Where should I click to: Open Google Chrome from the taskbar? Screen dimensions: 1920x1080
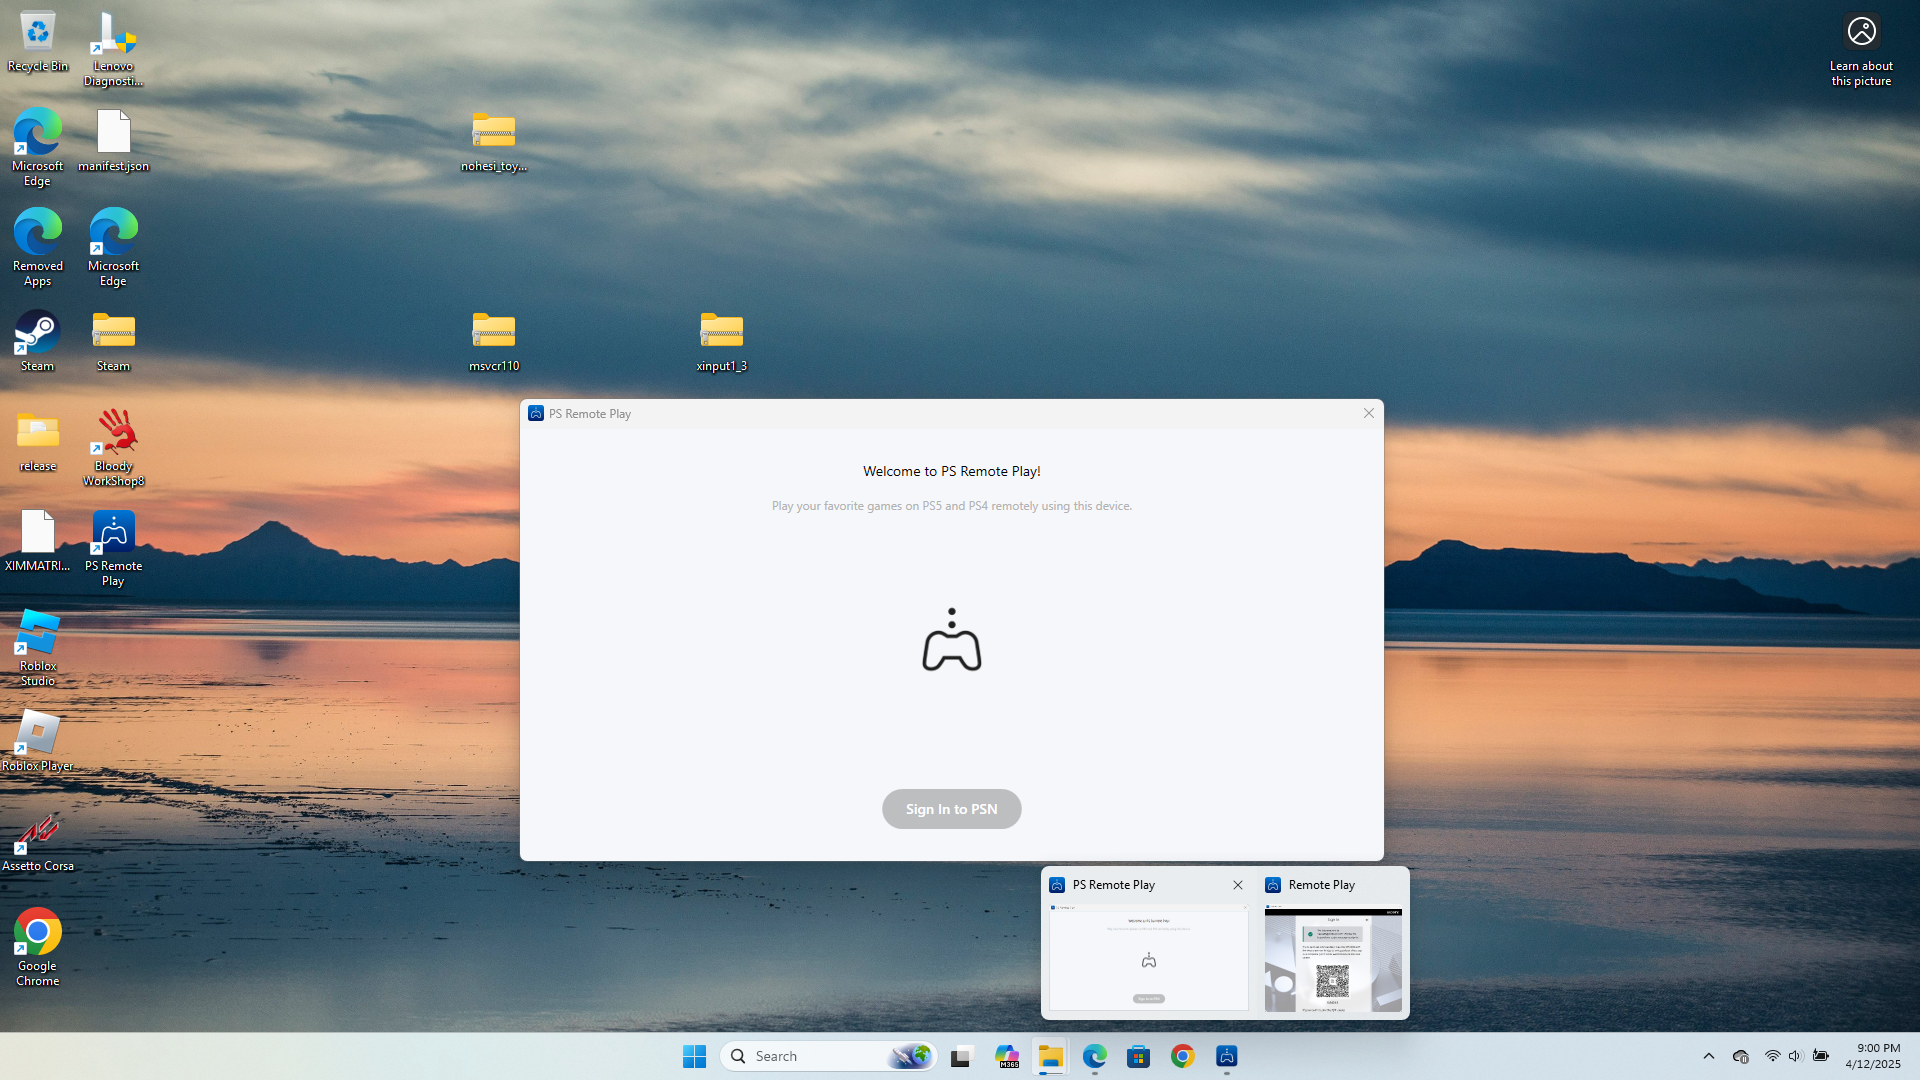[x=1183, y=1056]
